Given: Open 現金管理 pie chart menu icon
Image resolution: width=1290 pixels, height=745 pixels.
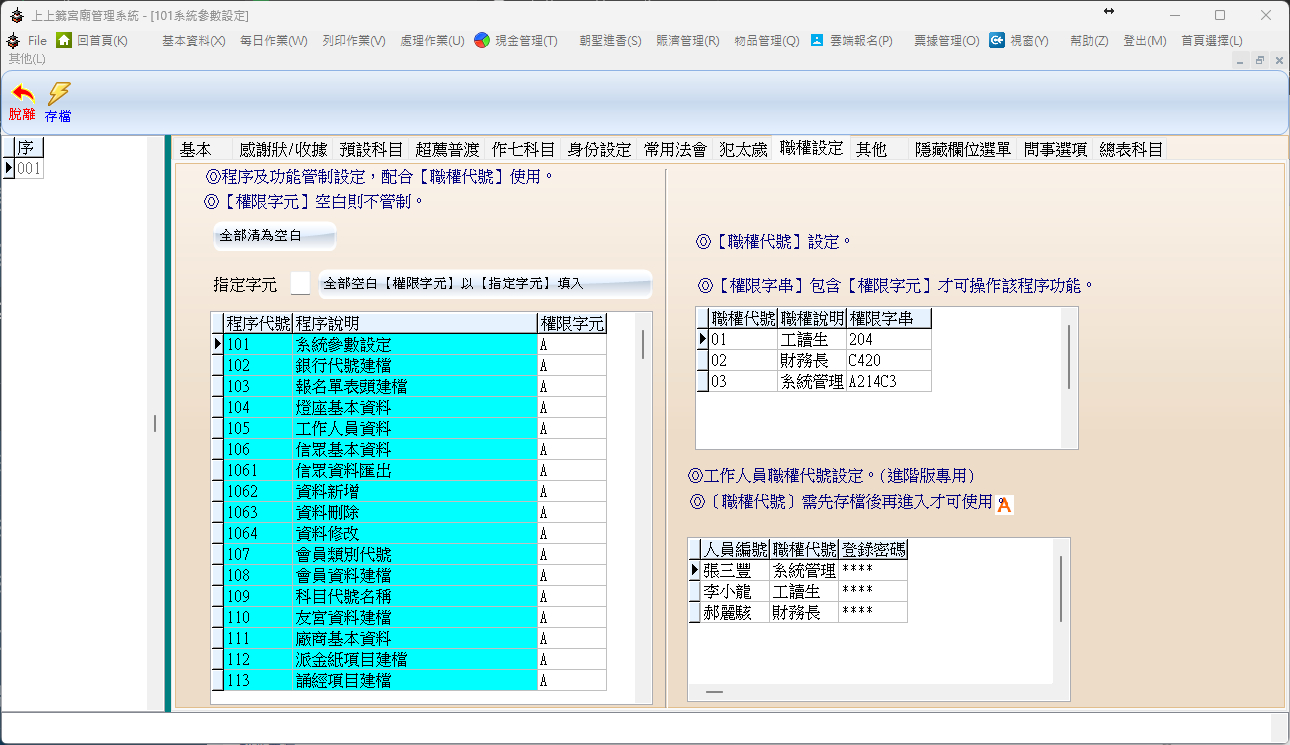Looking at the screenshot, I should pyautogui.click(x=482, y=40).
